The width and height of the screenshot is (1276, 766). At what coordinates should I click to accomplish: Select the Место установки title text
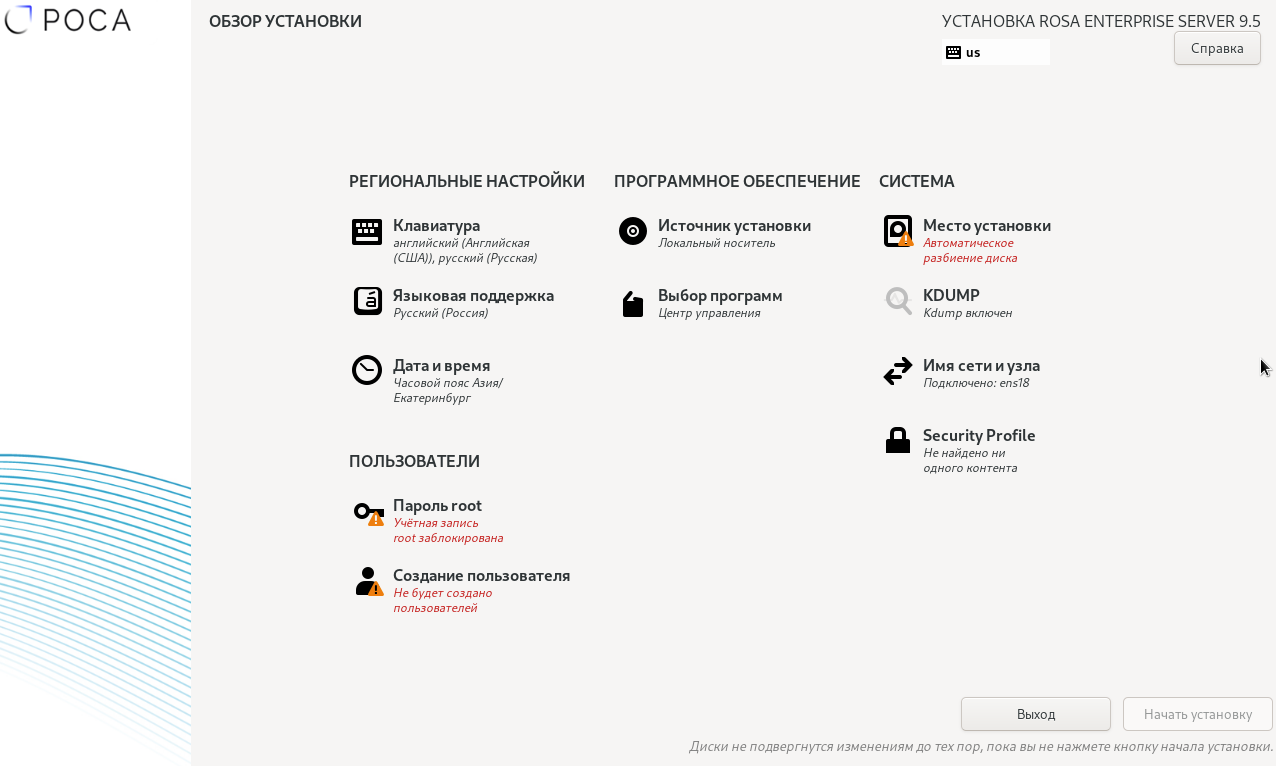(986, 226)
